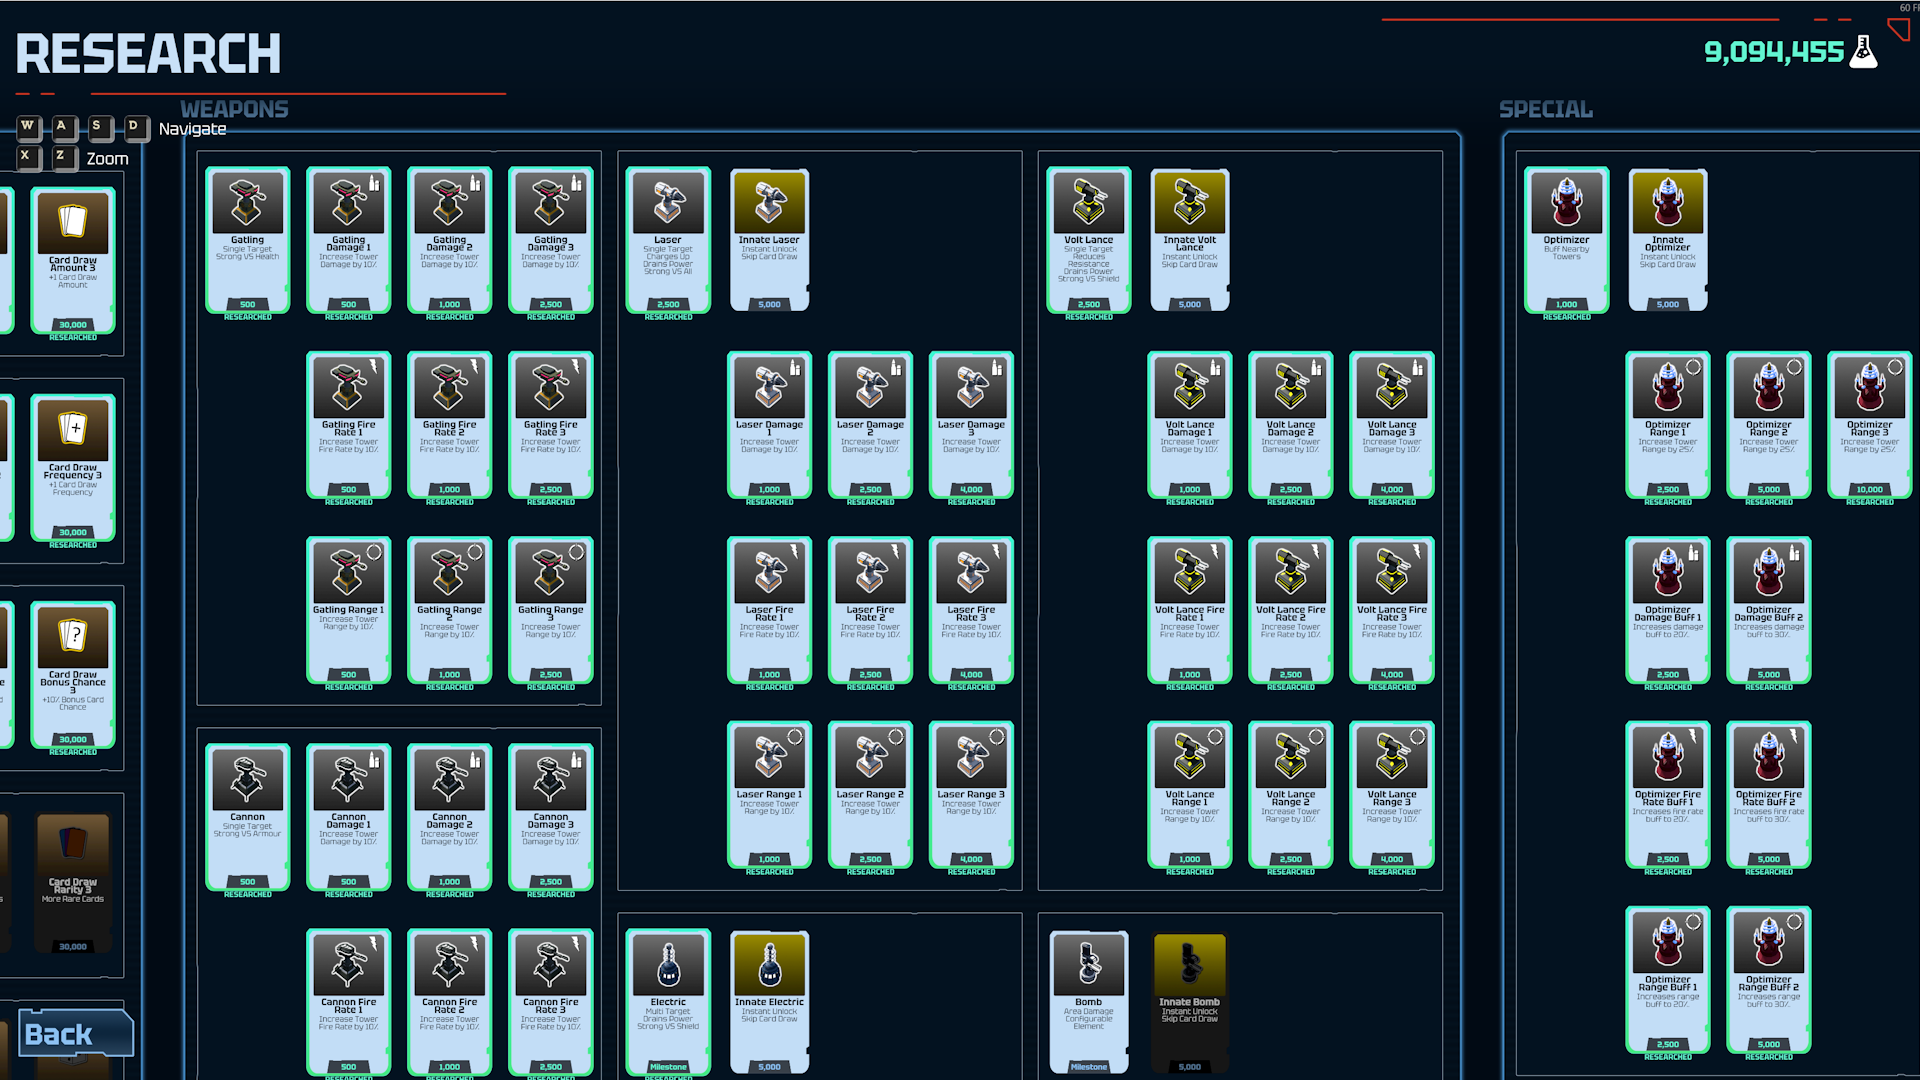Open the Laser Damage 3 card
Screen dimensions: 1920x1080
click(971, 425)
